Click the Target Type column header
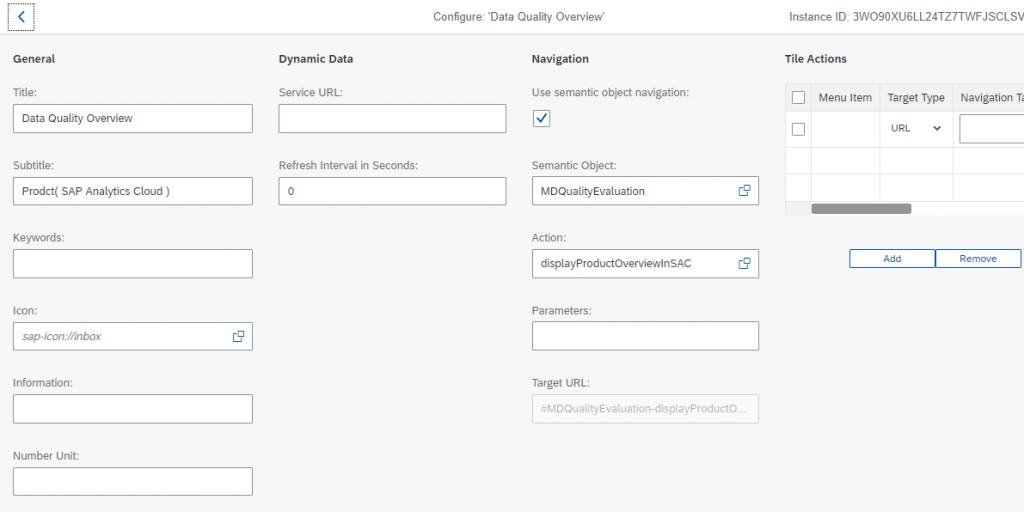Screen dimensions: 1024x512 (x=916, y=97)
